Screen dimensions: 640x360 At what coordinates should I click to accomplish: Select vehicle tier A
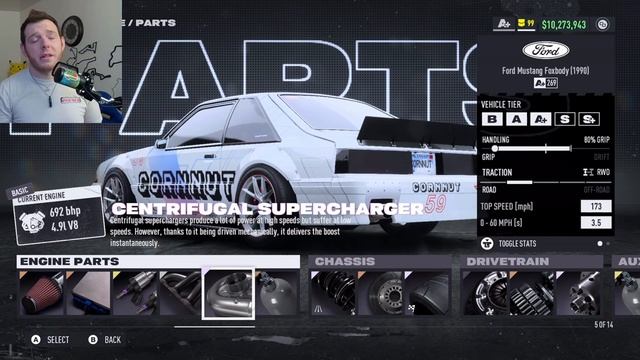point(516,119)
